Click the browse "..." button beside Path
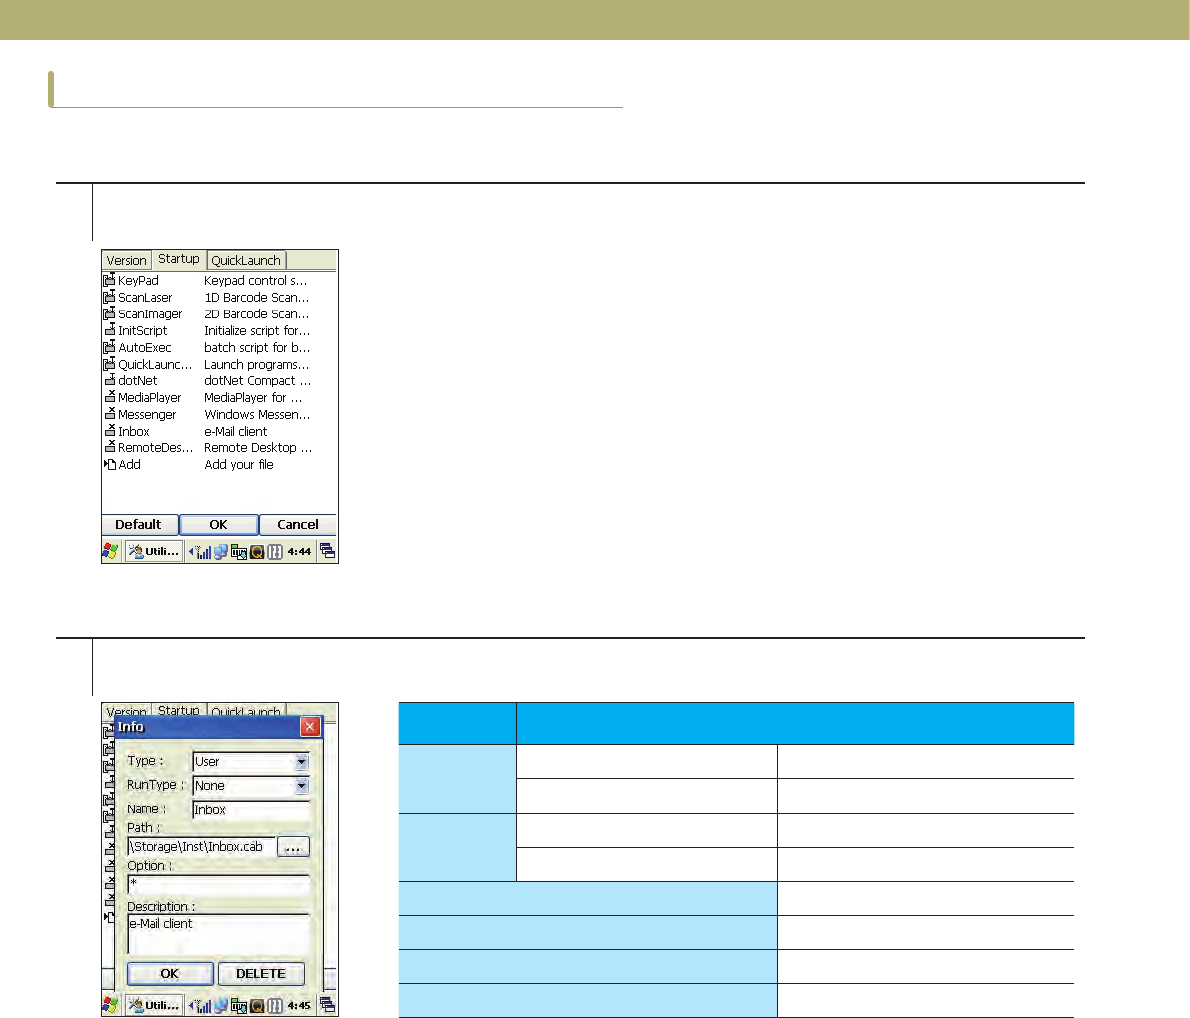1190x1018 pixels. (294, 846)
